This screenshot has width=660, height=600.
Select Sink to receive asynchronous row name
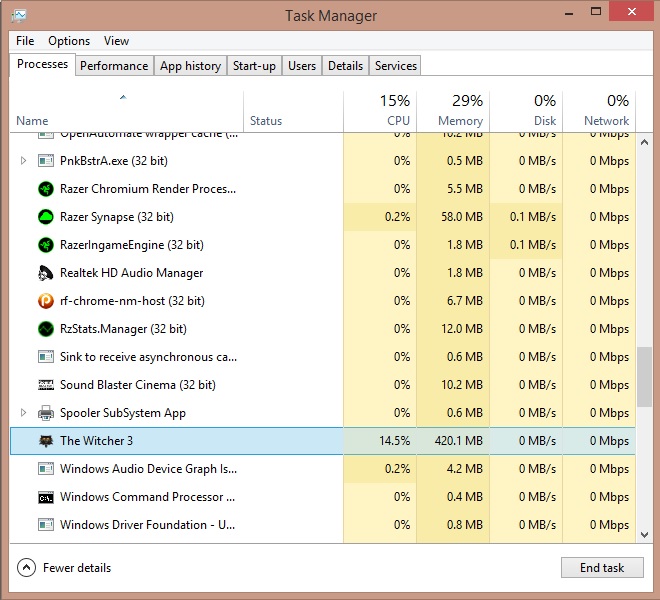click(x=149, y=357)
